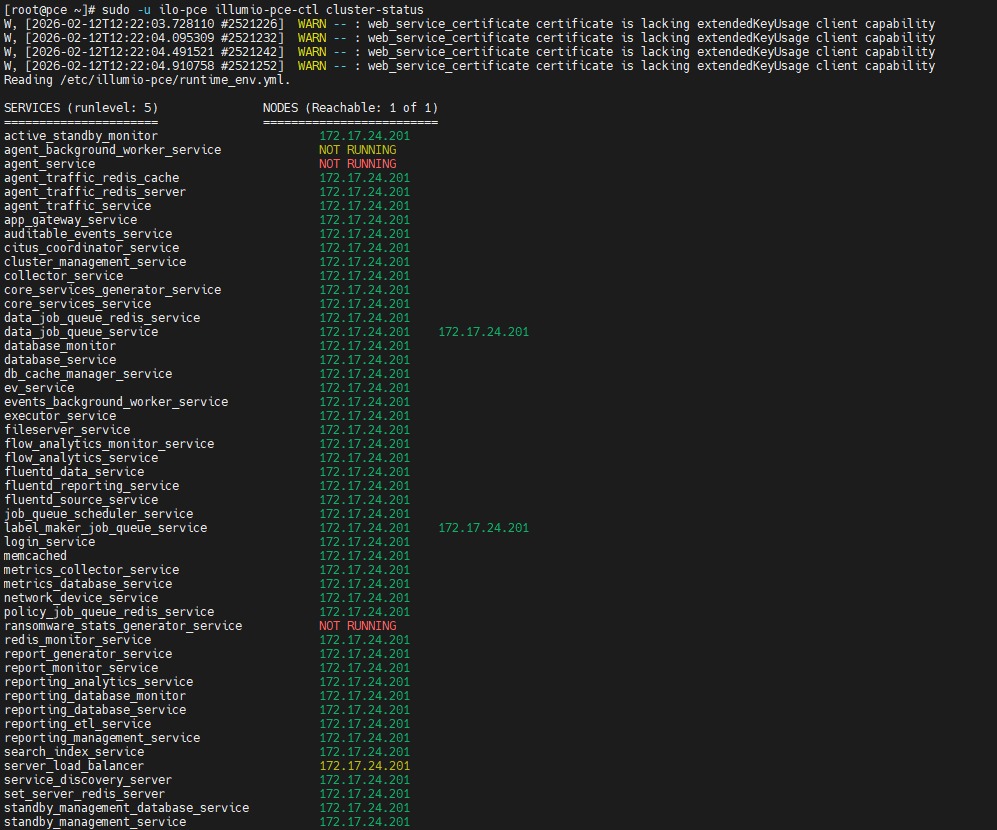Screen dimensions: 997x830
Task: Click the second IP in data_job_queue_service row
Action: coord(483,331)
